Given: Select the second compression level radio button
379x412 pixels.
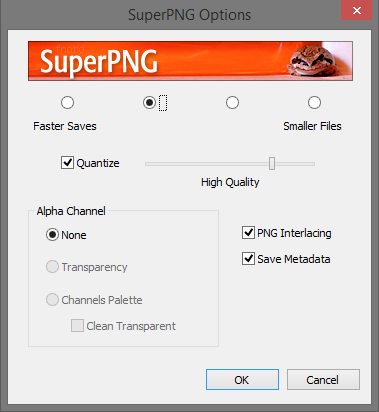Looking at the screenshot, I should 149,103.
